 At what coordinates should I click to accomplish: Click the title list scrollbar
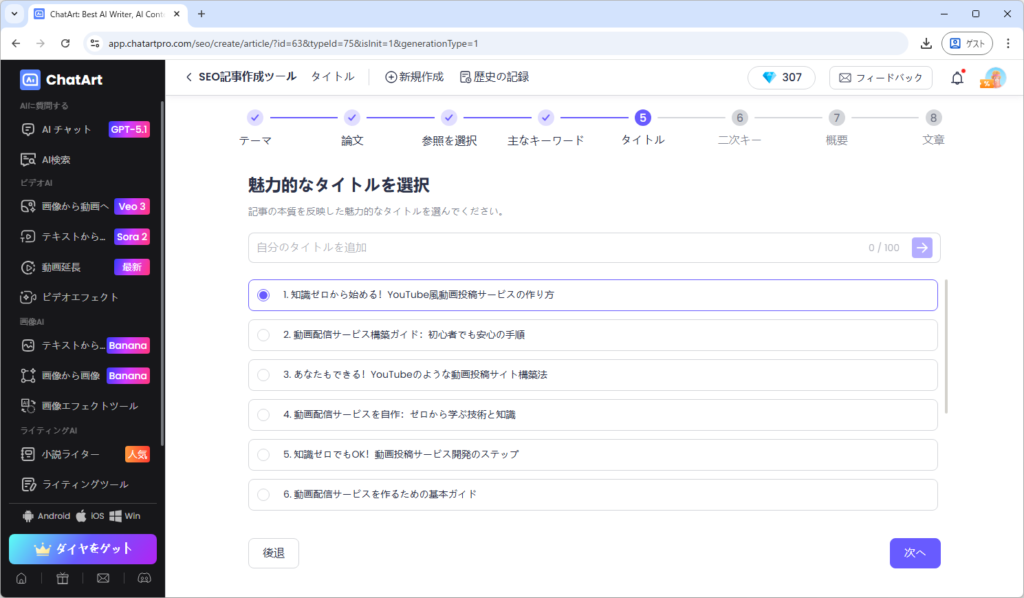pyautogui.click(x=947, y=345)
